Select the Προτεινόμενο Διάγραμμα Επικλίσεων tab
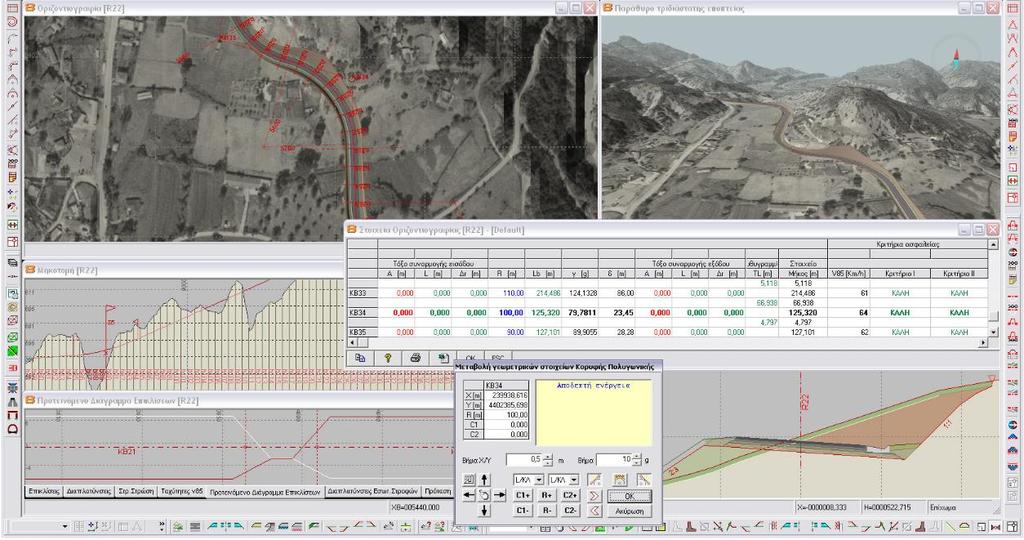Screen dimensions: 1024x540 click(265, 492)
